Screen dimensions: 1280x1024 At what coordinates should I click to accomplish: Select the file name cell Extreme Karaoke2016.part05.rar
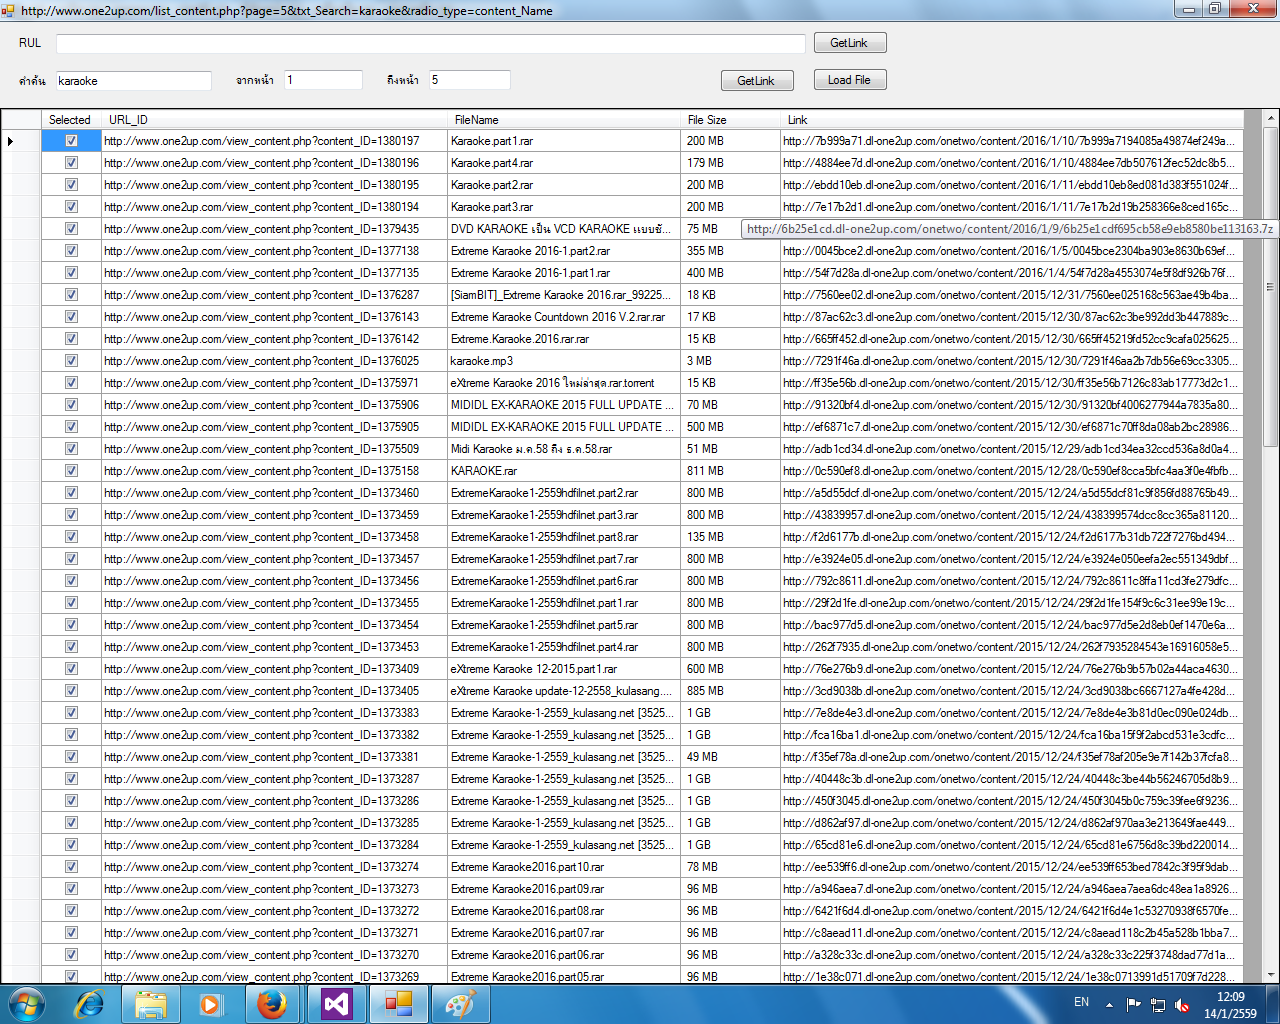[564, 976]
